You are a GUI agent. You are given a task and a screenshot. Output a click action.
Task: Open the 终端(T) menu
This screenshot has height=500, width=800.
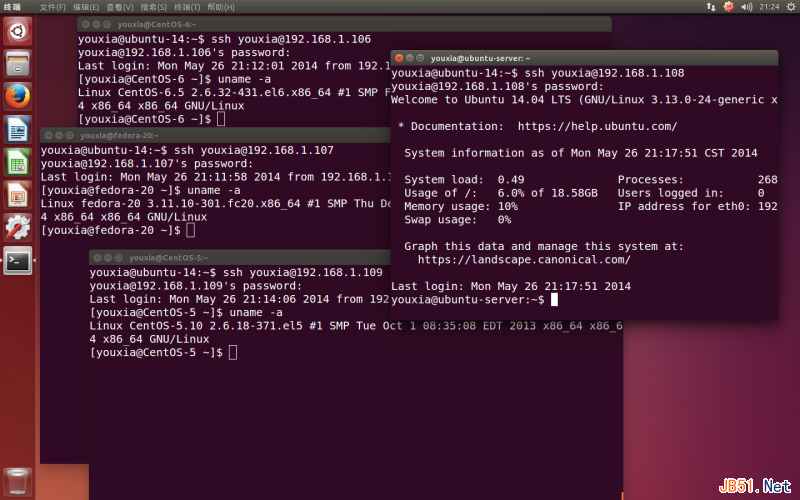click(187, 7)
